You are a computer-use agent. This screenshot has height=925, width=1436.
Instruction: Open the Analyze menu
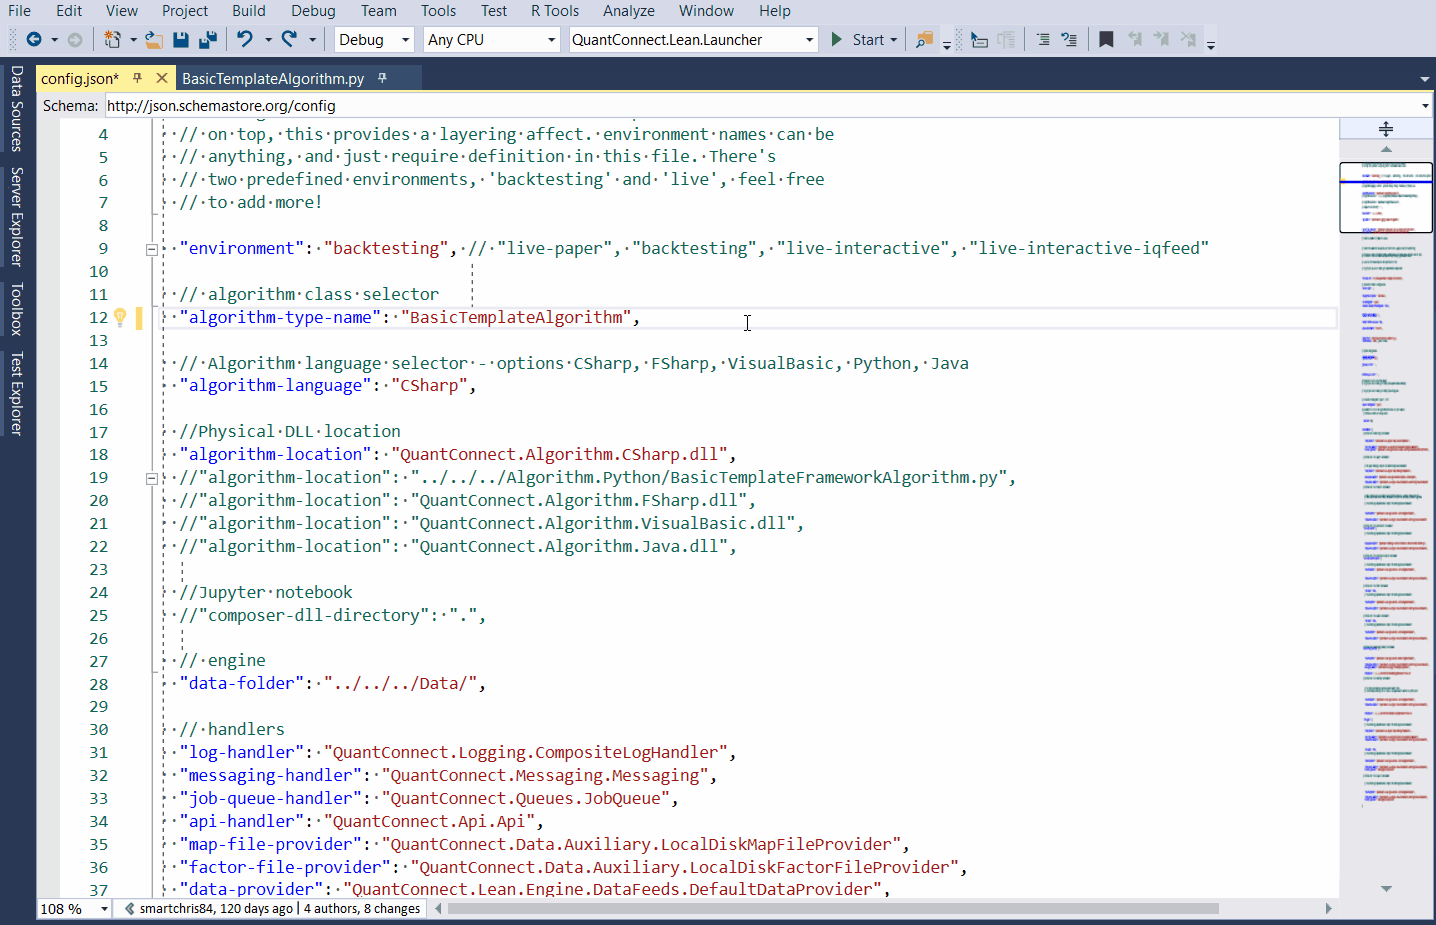click(629, 11)
